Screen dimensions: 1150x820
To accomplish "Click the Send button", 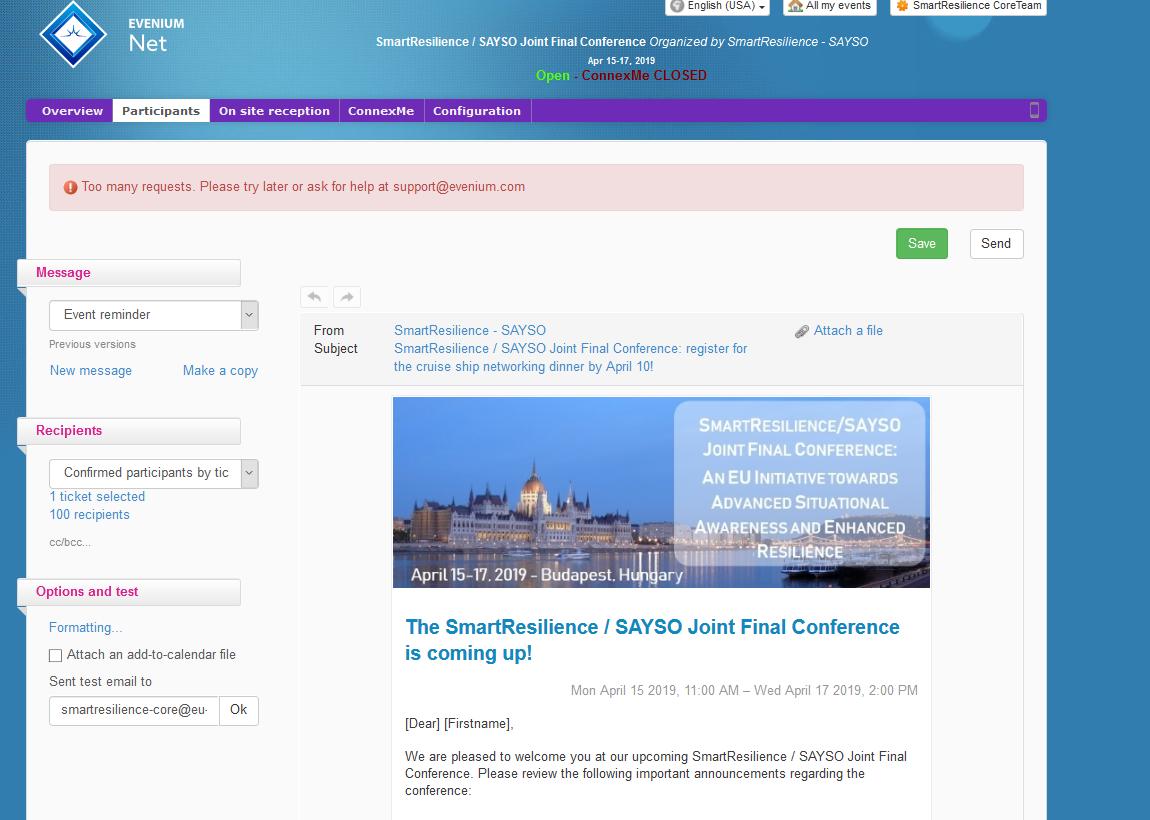I will click(x=996, y=244).
